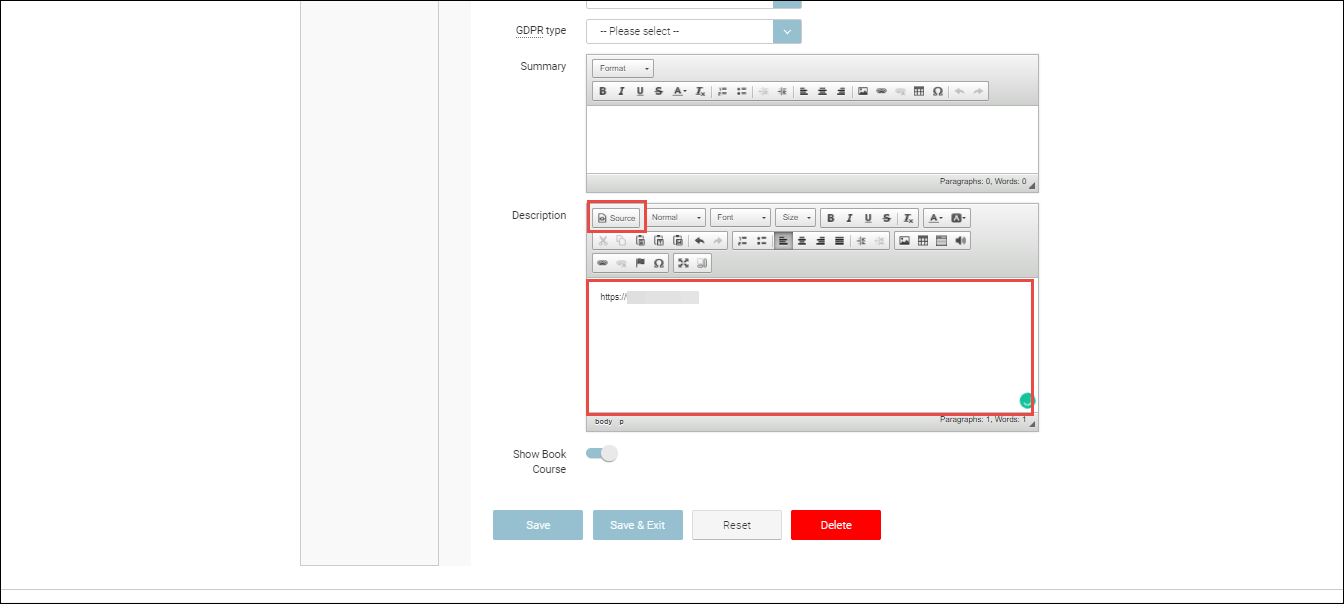
Task: Open Font dropdown in Description editor
Action: click(x=740, y=218)
